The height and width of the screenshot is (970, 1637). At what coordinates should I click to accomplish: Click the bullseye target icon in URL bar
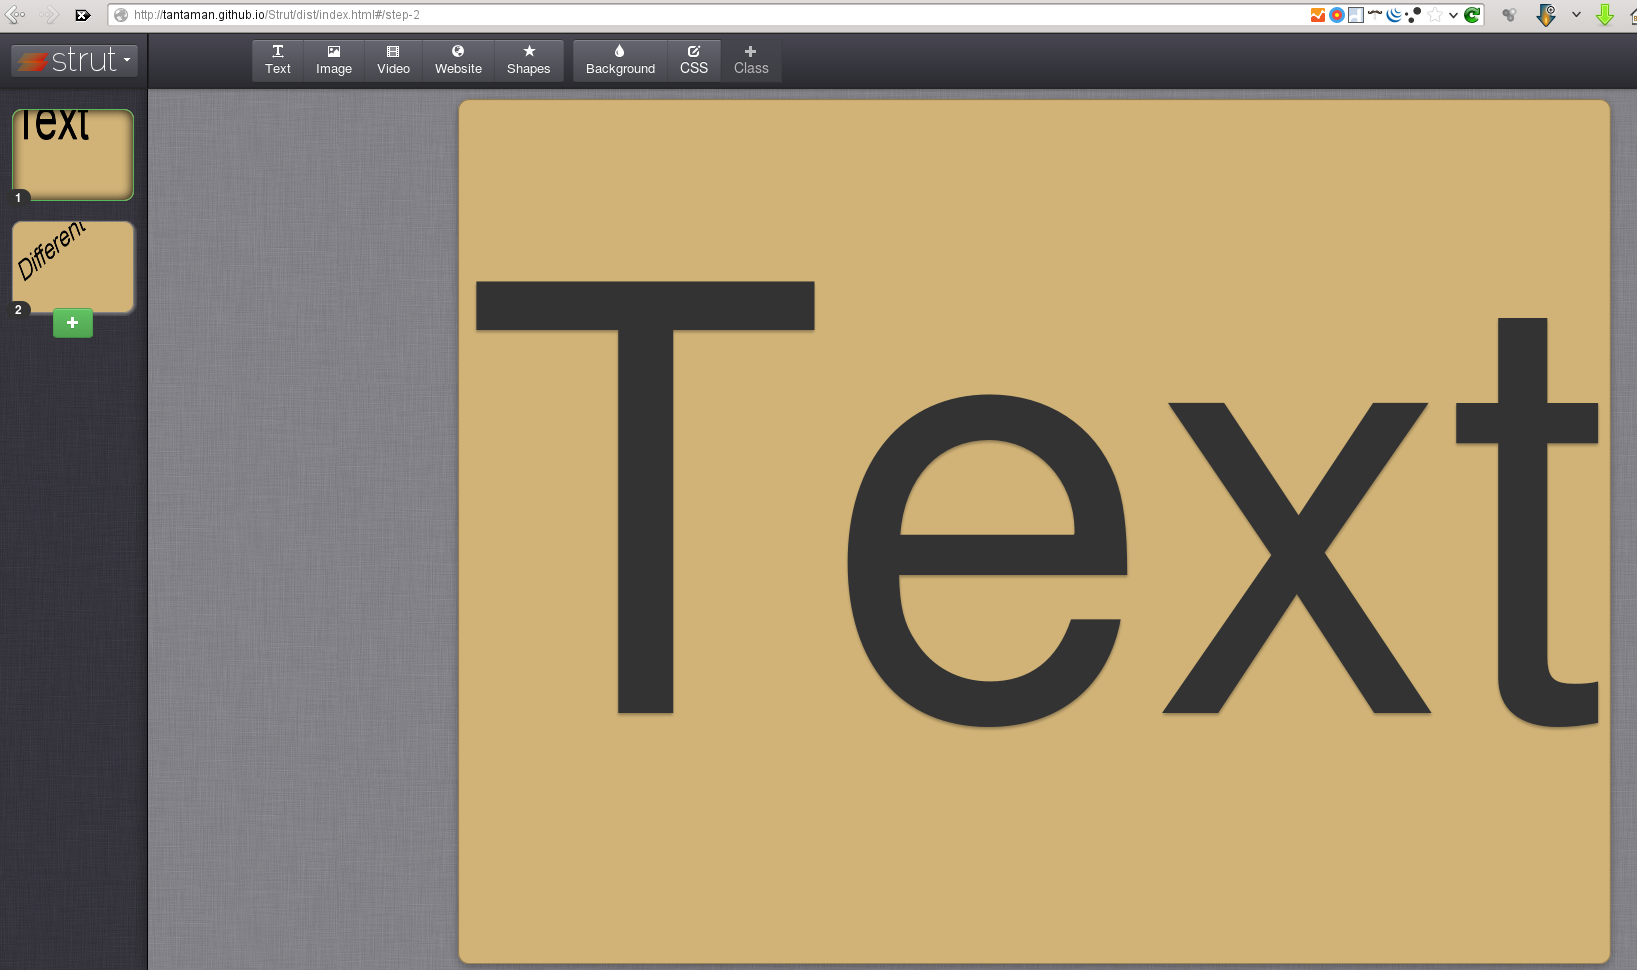1336,15
